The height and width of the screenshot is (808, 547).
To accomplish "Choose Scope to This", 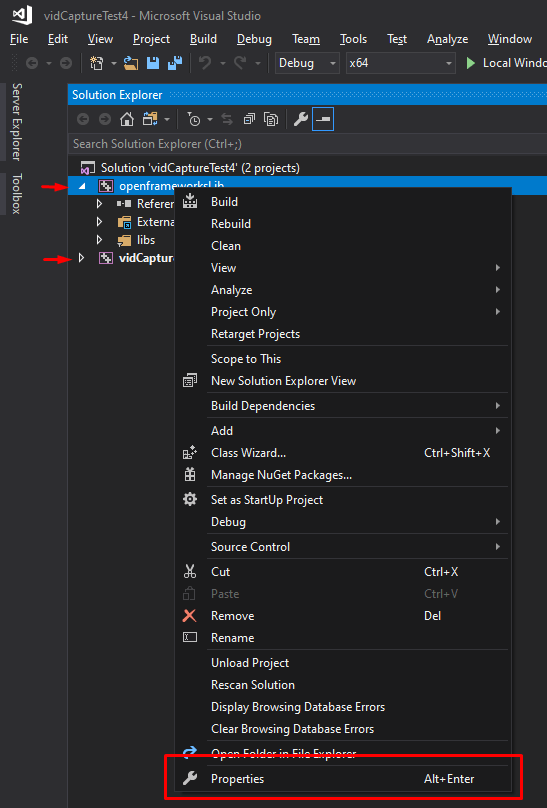I will click(343, 359).
